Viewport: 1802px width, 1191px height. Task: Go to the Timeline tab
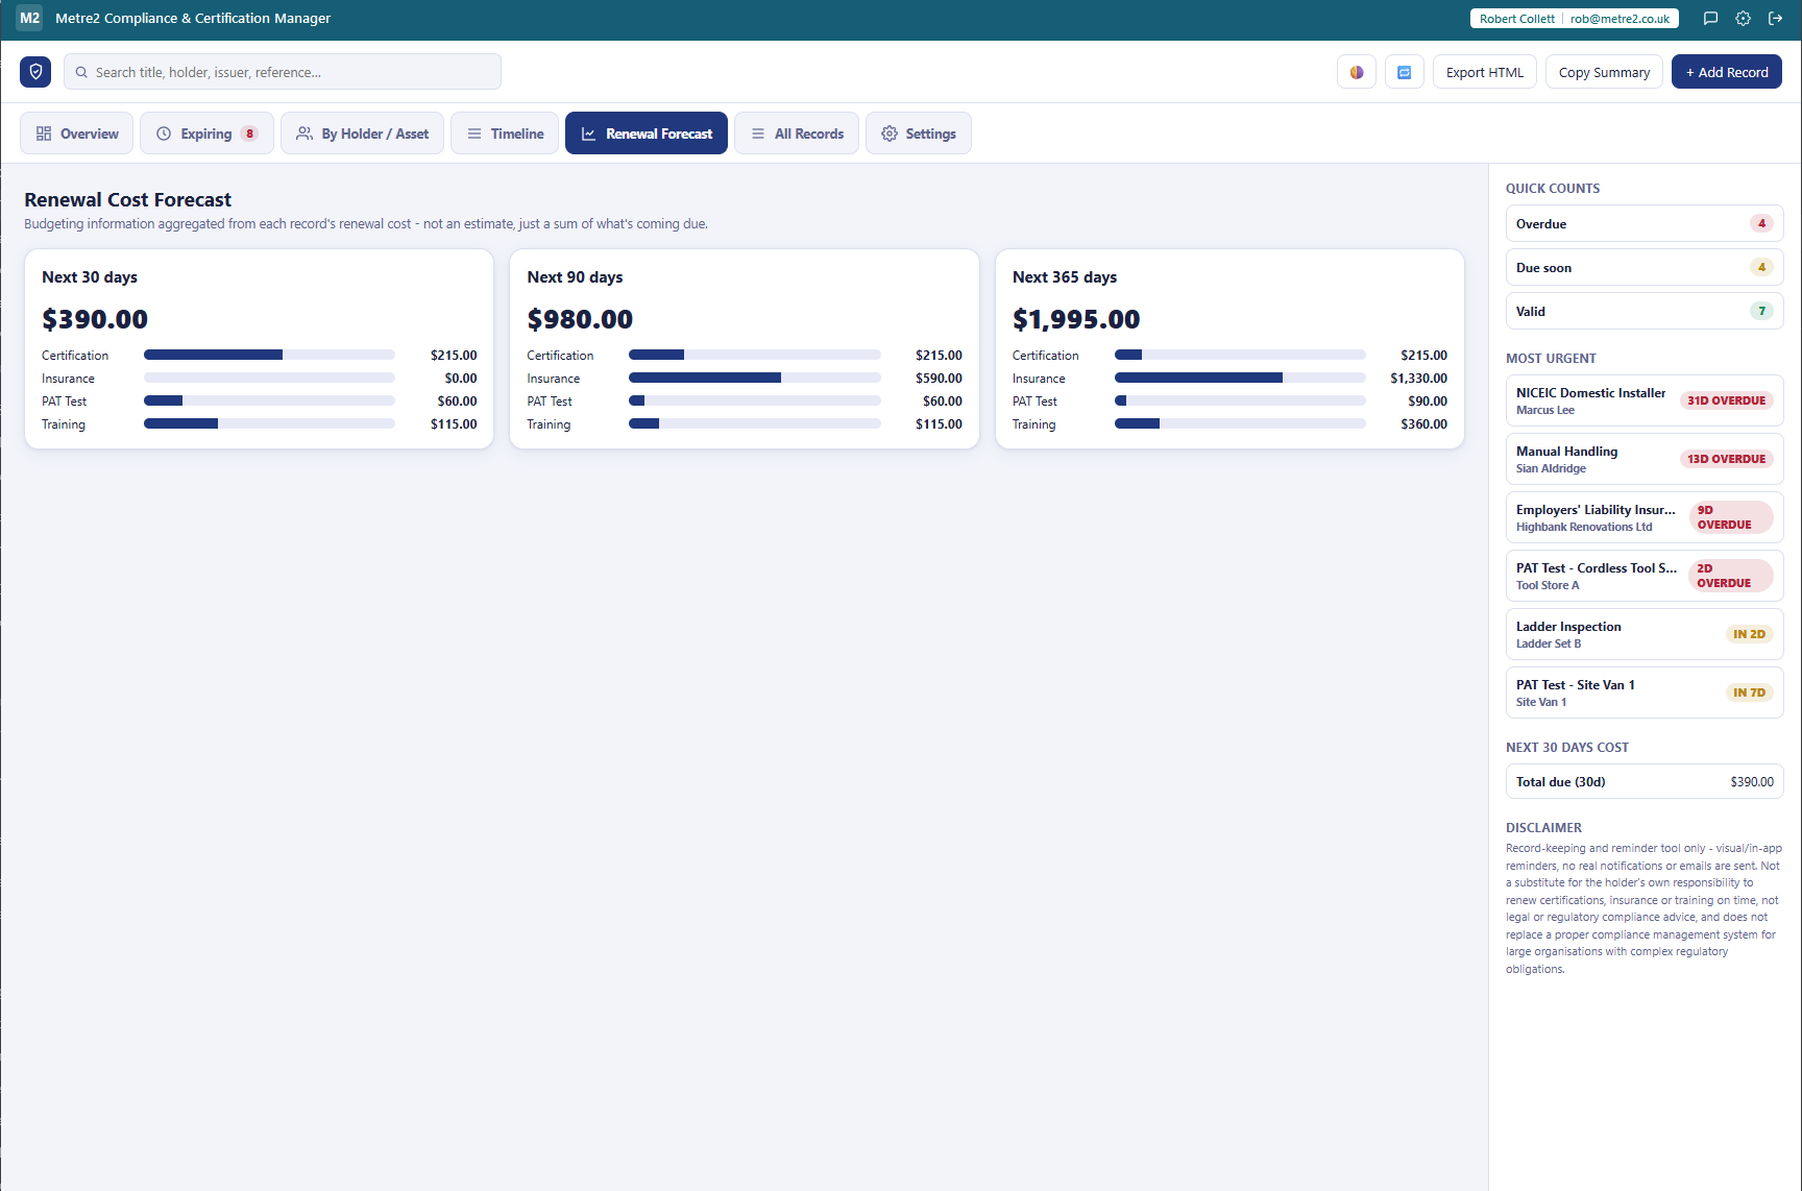(505, 133)
